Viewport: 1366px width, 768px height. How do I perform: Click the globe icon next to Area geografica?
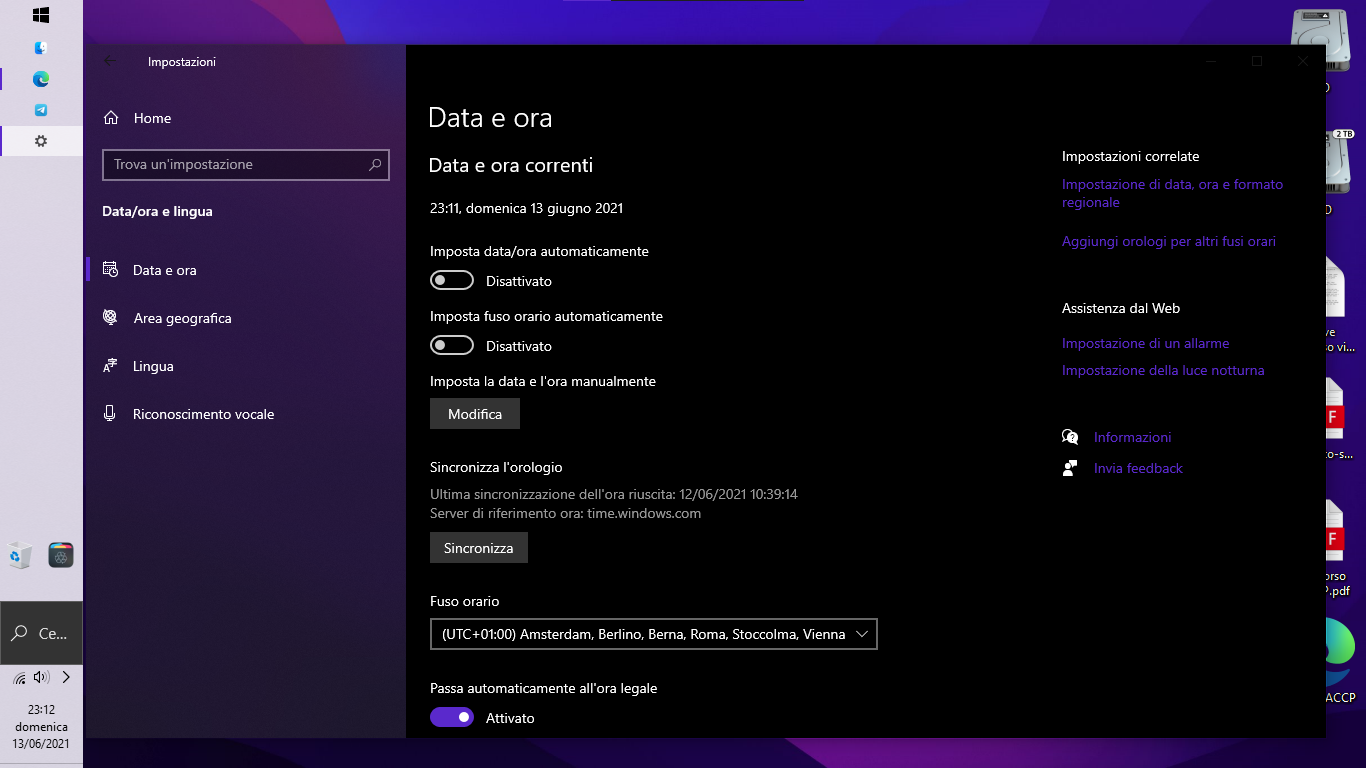tap(110, 317)
